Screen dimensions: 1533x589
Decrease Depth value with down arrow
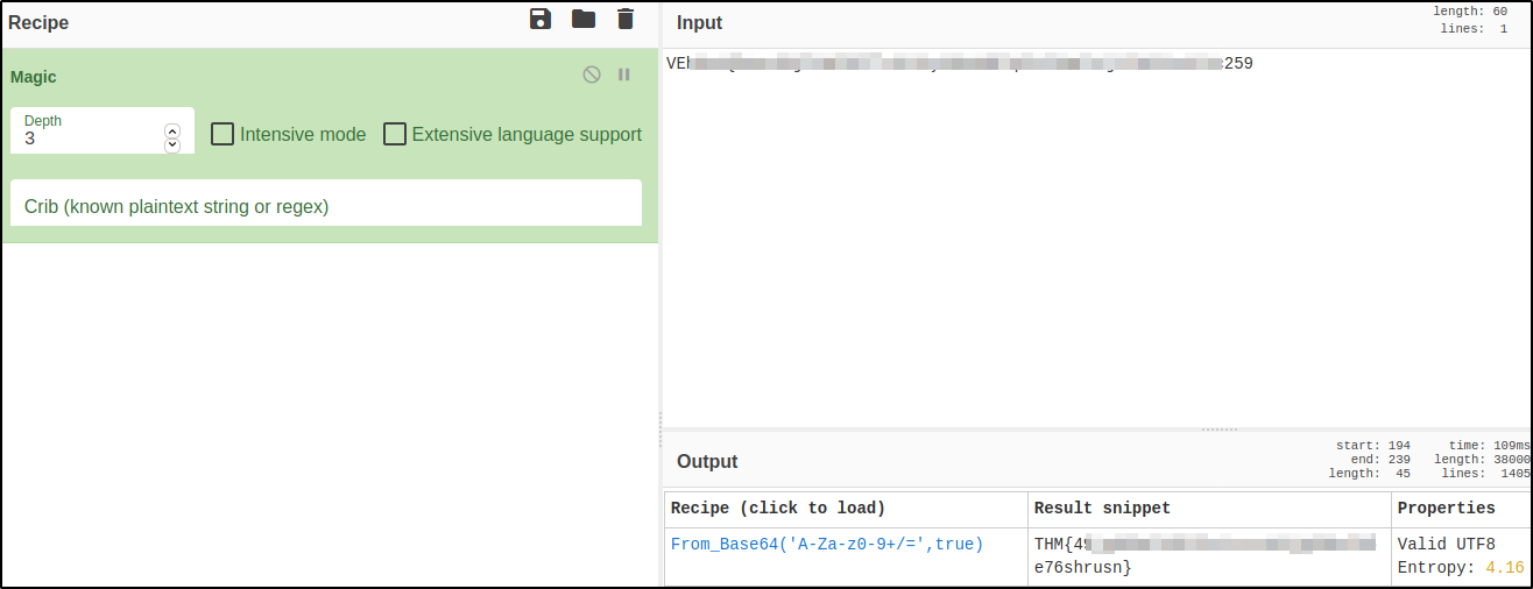pyautogui.click(x=172, y=145)
